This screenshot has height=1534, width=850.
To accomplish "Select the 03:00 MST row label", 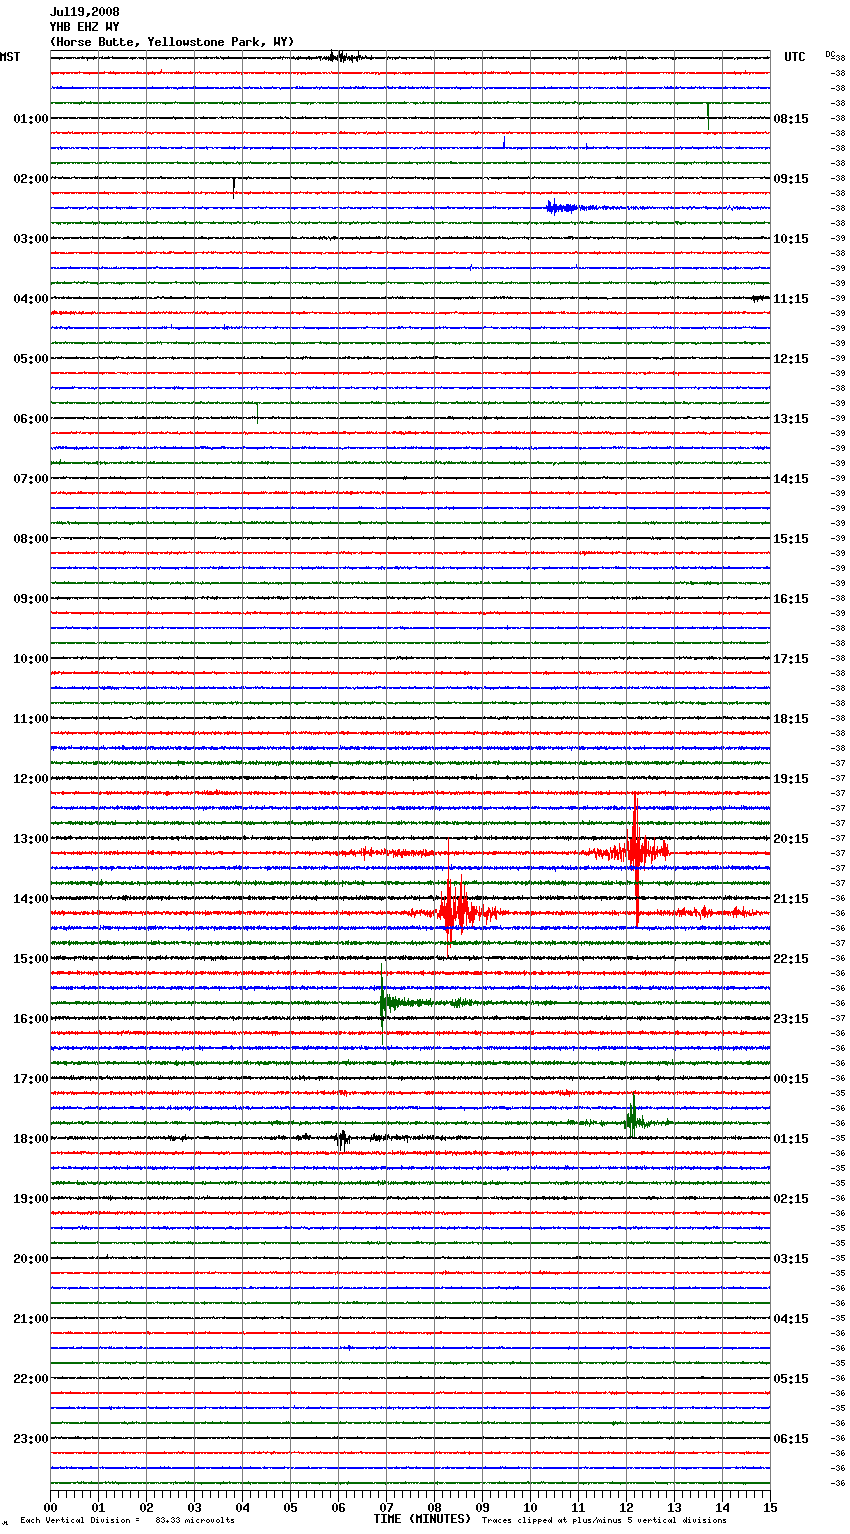I will (x=31, y=239).
